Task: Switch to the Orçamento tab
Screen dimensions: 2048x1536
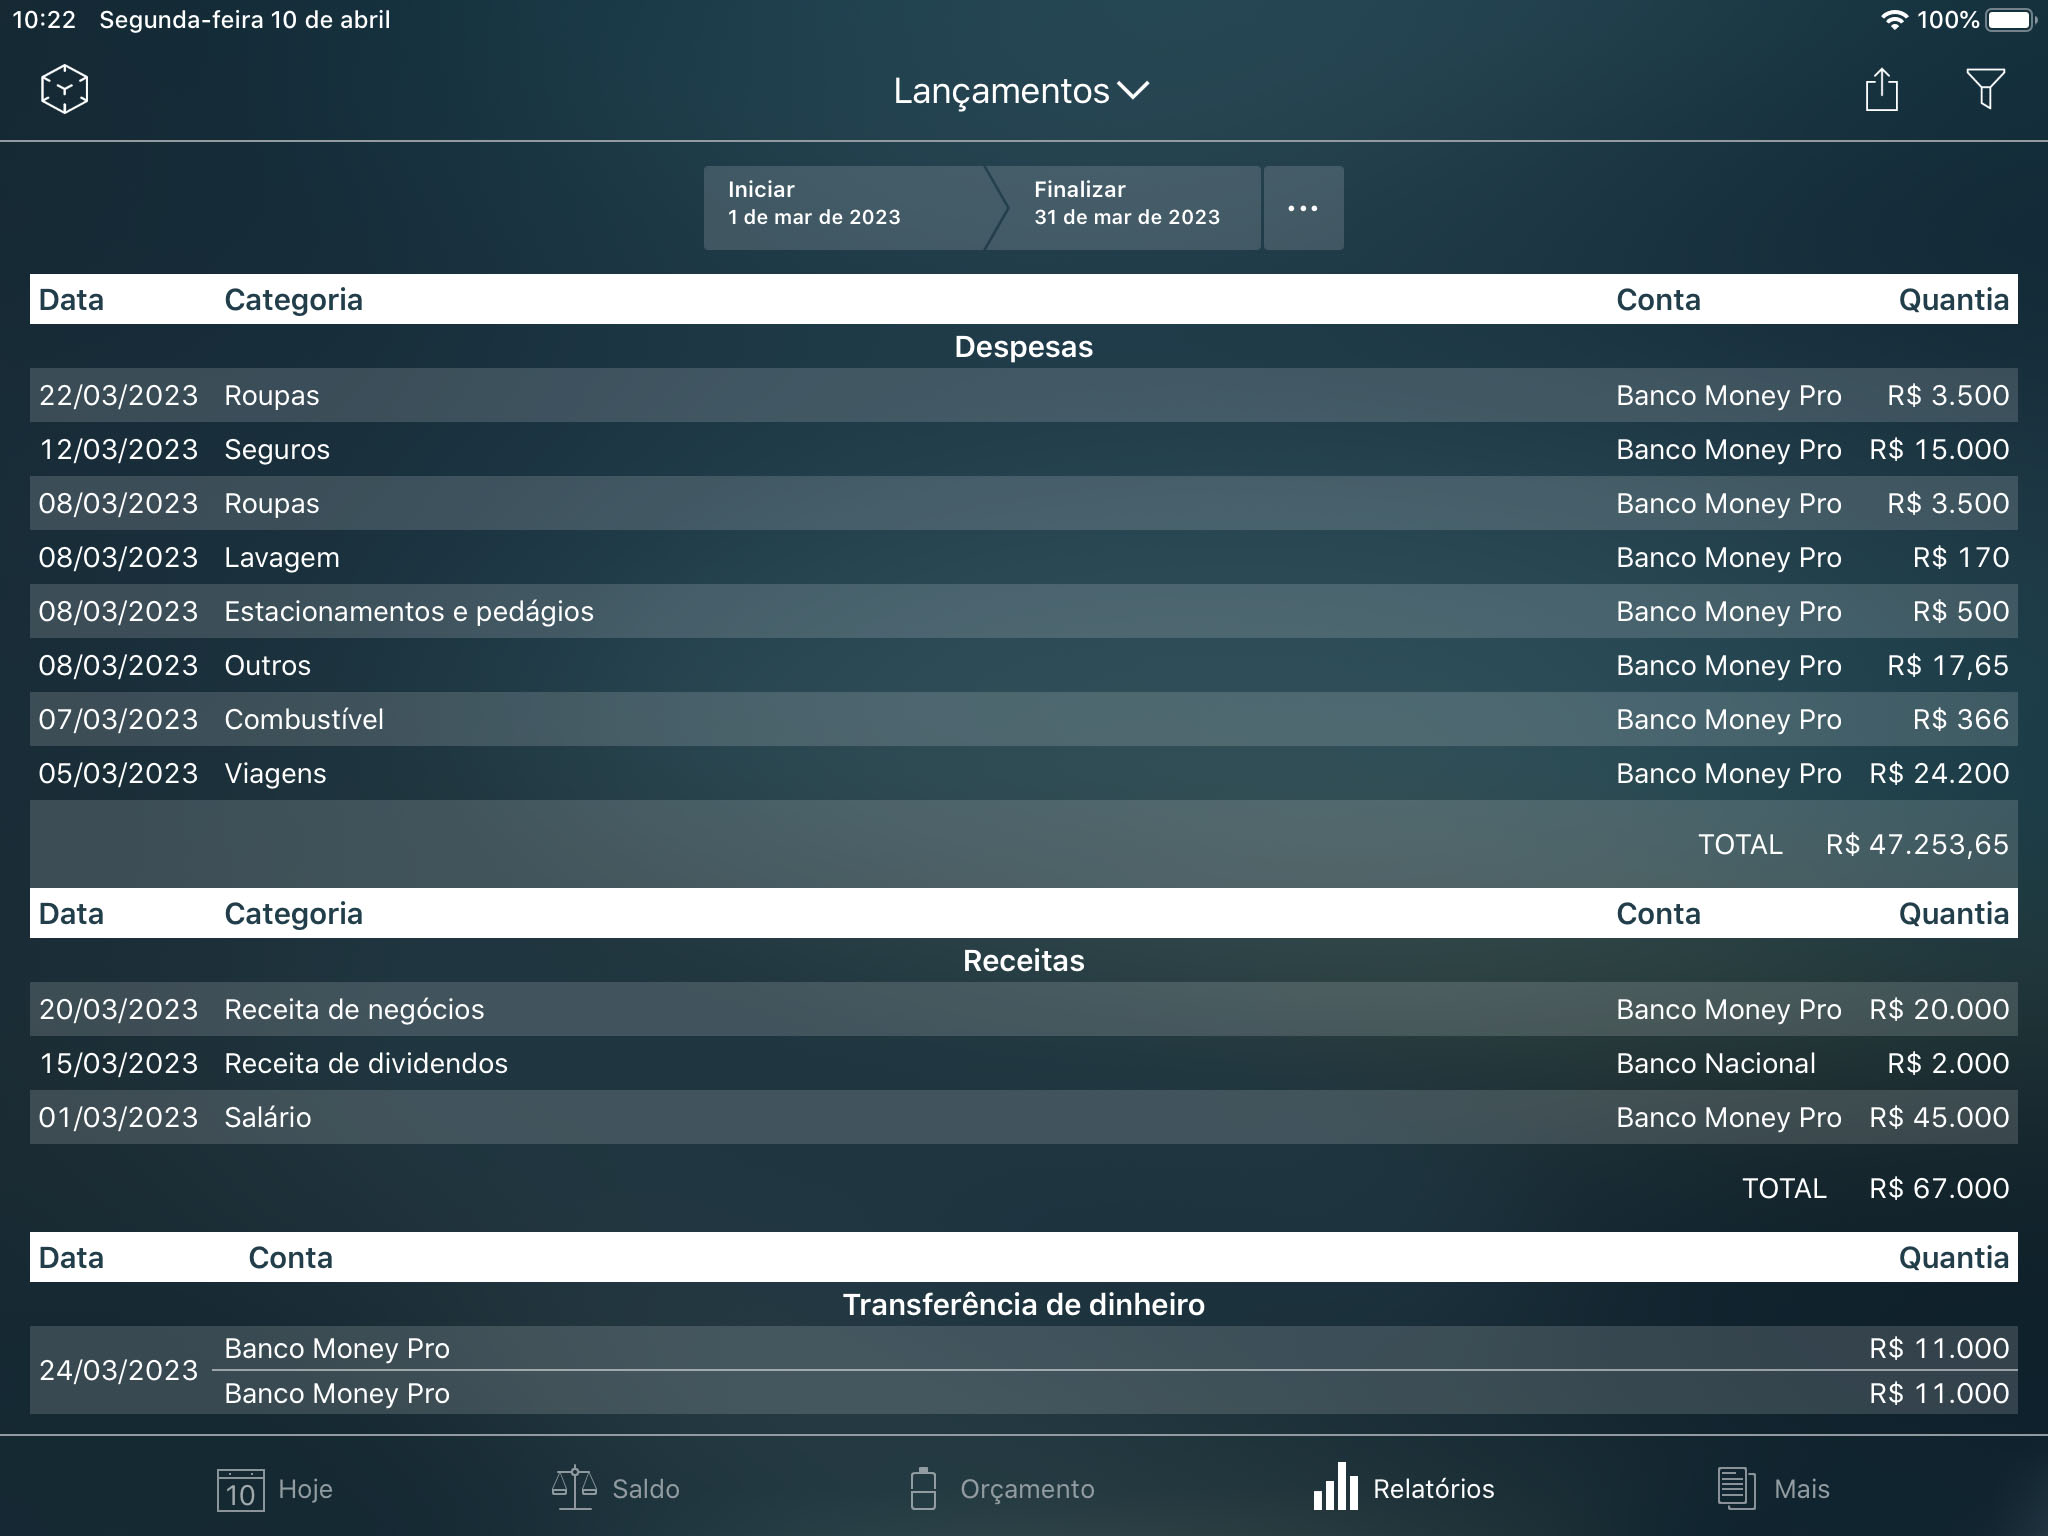Action: 1002,1489
